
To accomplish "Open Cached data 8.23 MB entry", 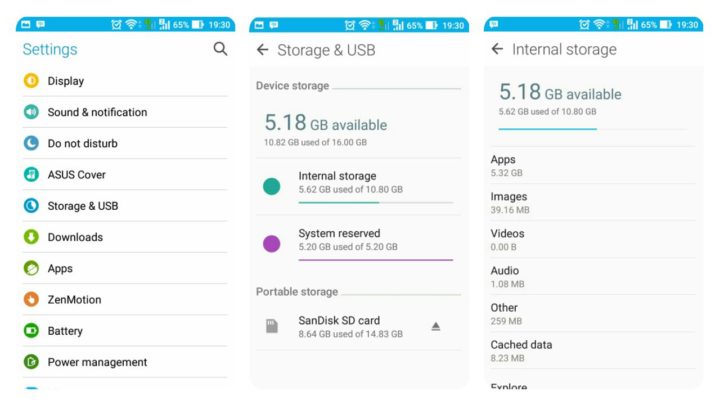I will pyautogui.click(x=592, y=351).
